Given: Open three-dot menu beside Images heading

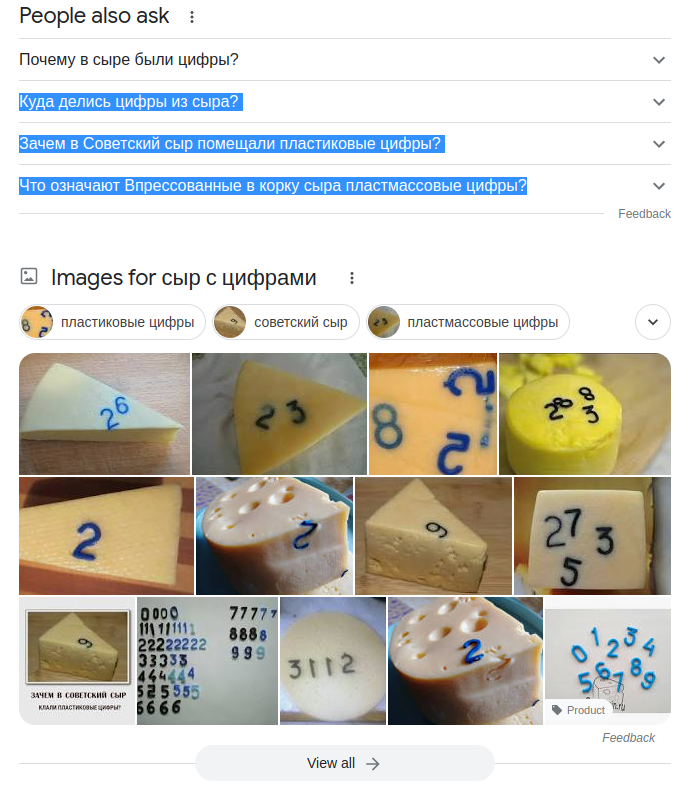Looking at the screenshot, I should 352,278.
